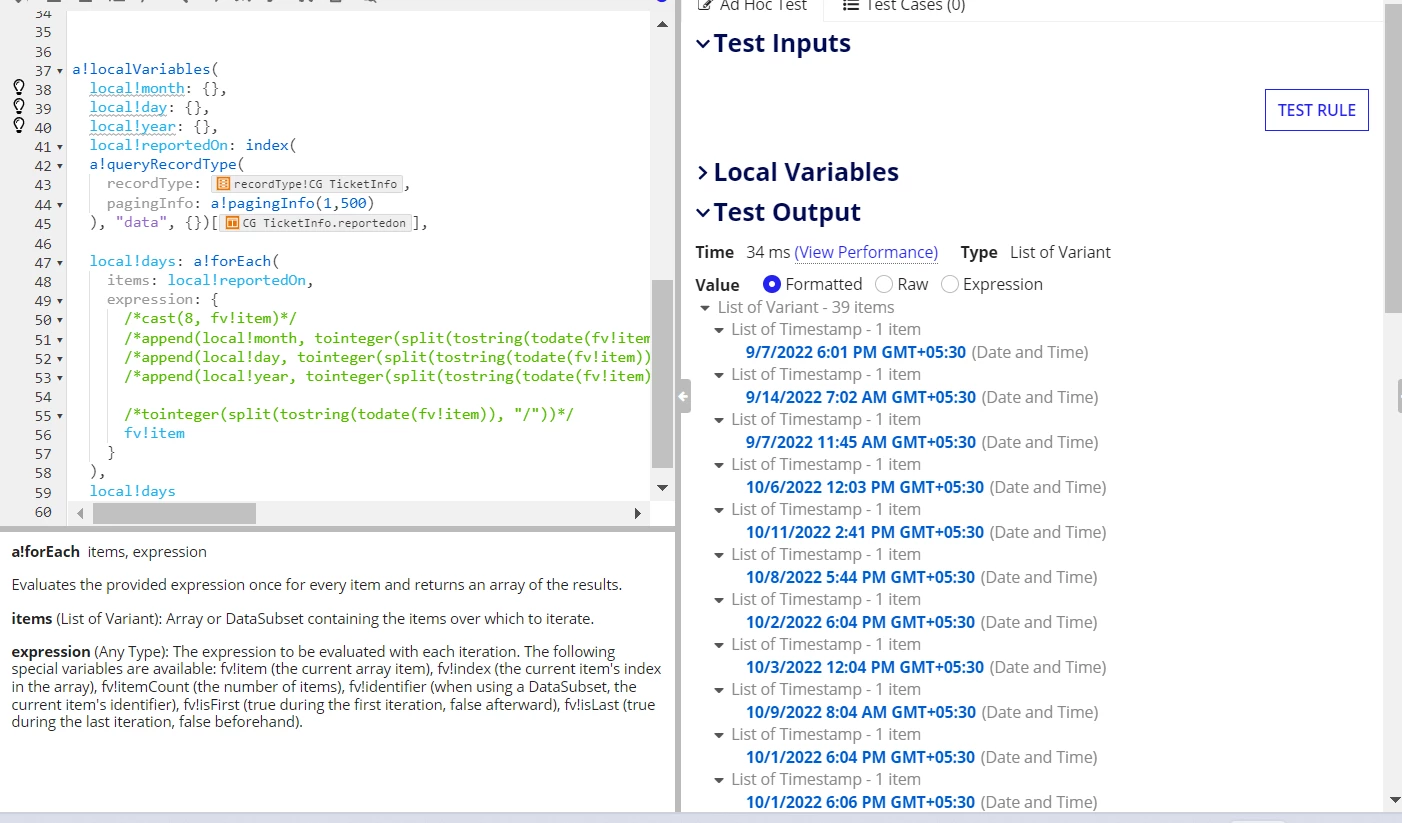Click the test pane scroll-down arrow
Viewport: 1402px width, 823px height.
coord(1395,800)
